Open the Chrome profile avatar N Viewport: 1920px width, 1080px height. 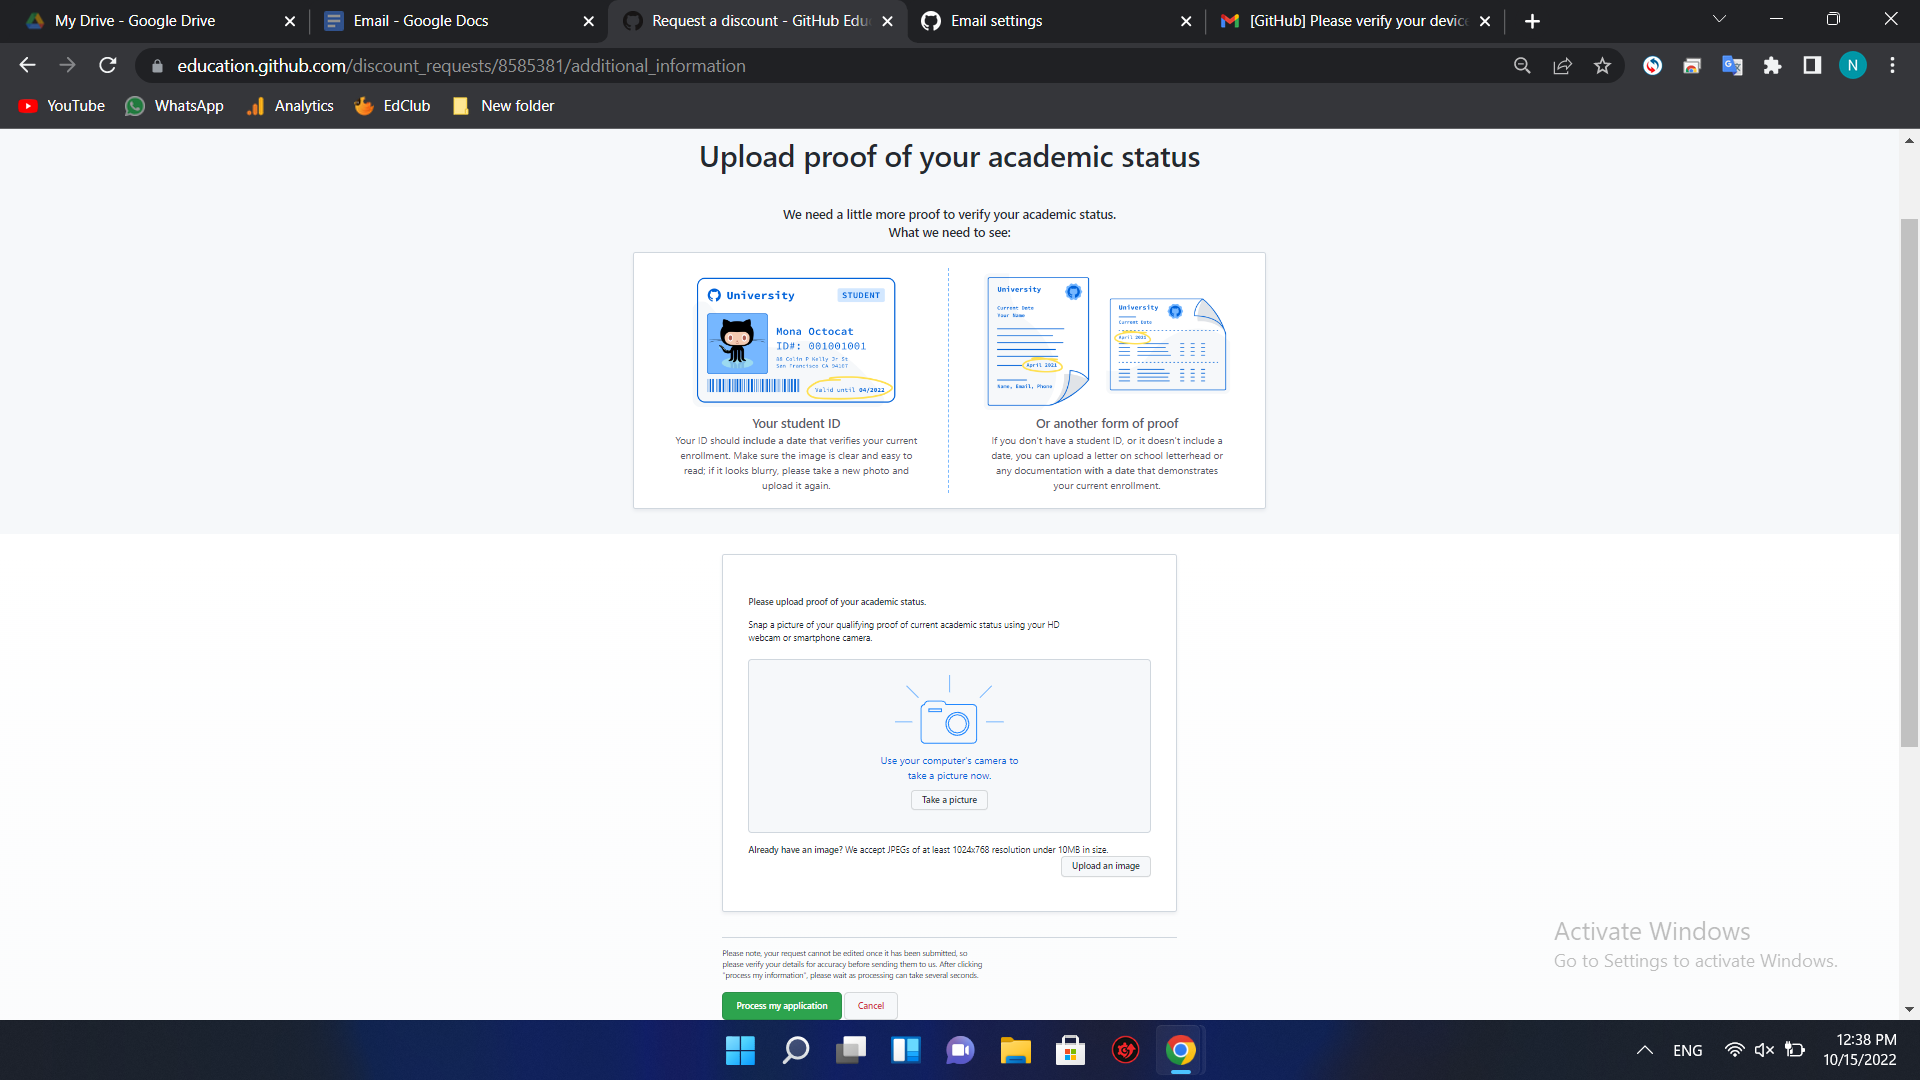pos(1852,66)
